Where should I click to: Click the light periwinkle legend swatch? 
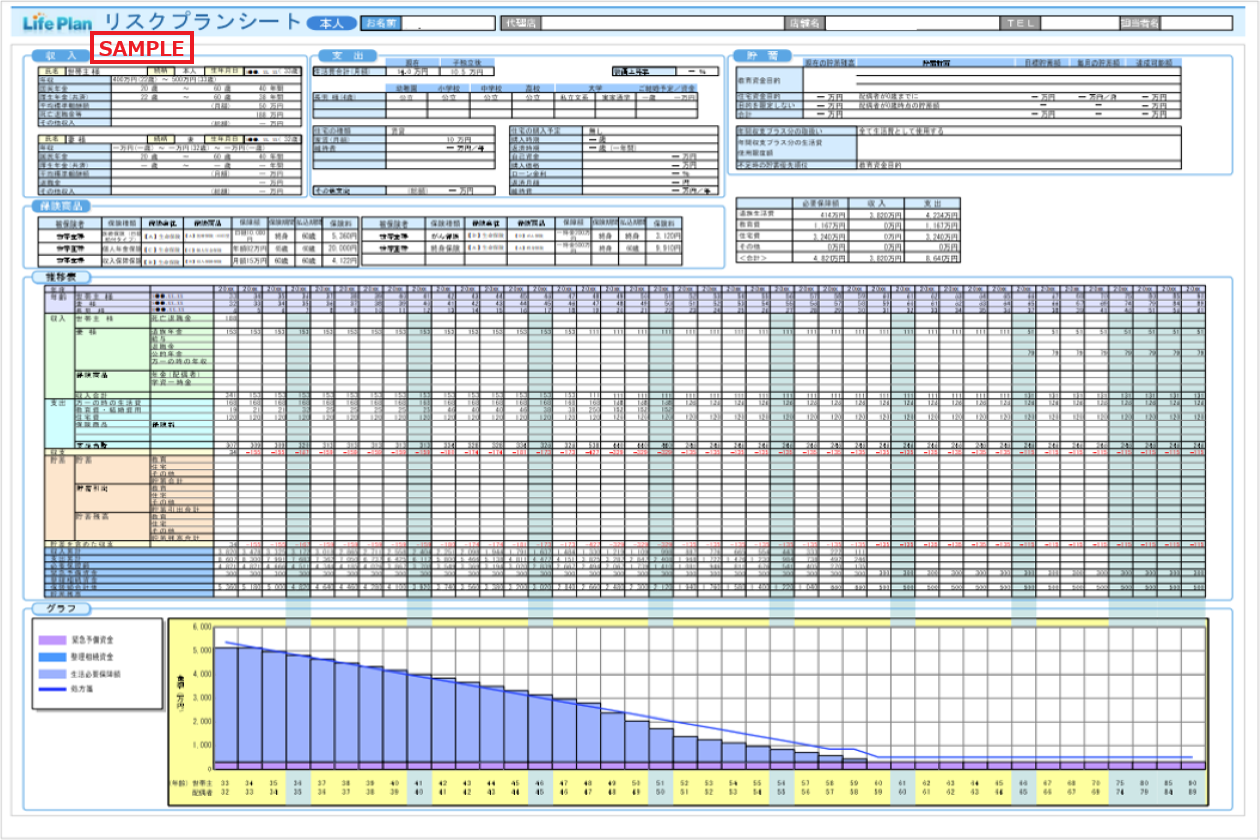(x=49, y=675)
